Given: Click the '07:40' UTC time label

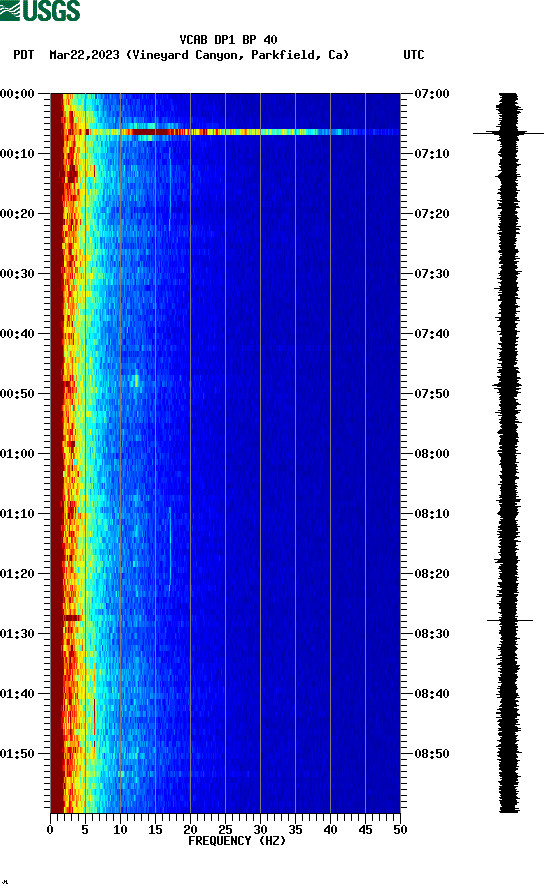Looking at the screenshot, I should point(432,334).
